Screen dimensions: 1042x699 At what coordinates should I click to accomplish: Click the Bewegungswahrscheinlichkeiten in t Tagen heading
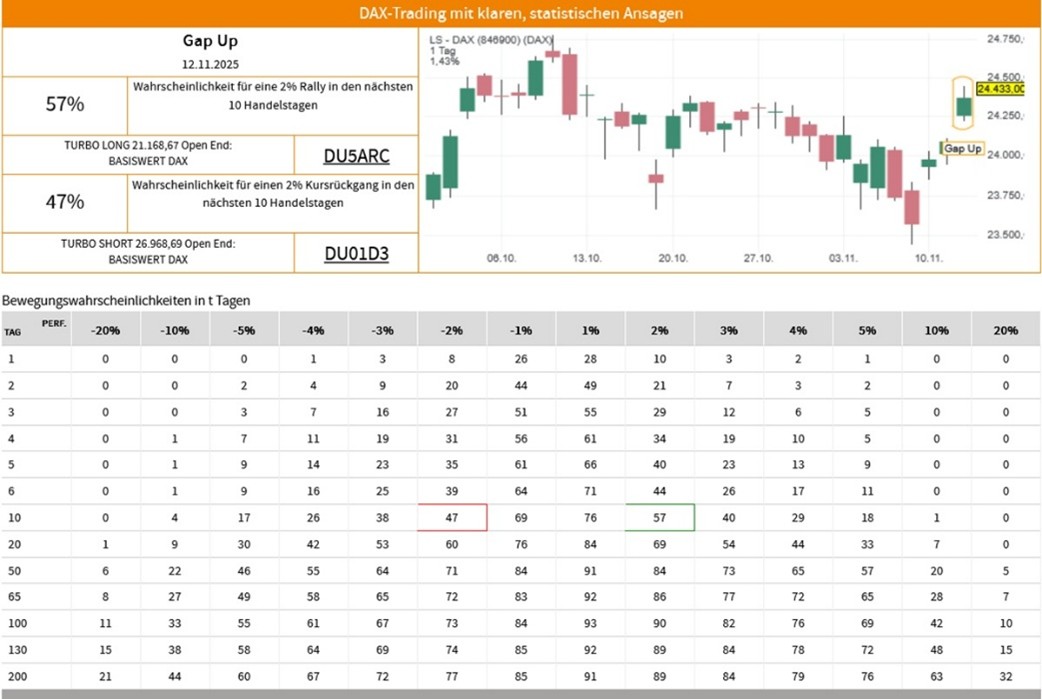click(126, 300)
